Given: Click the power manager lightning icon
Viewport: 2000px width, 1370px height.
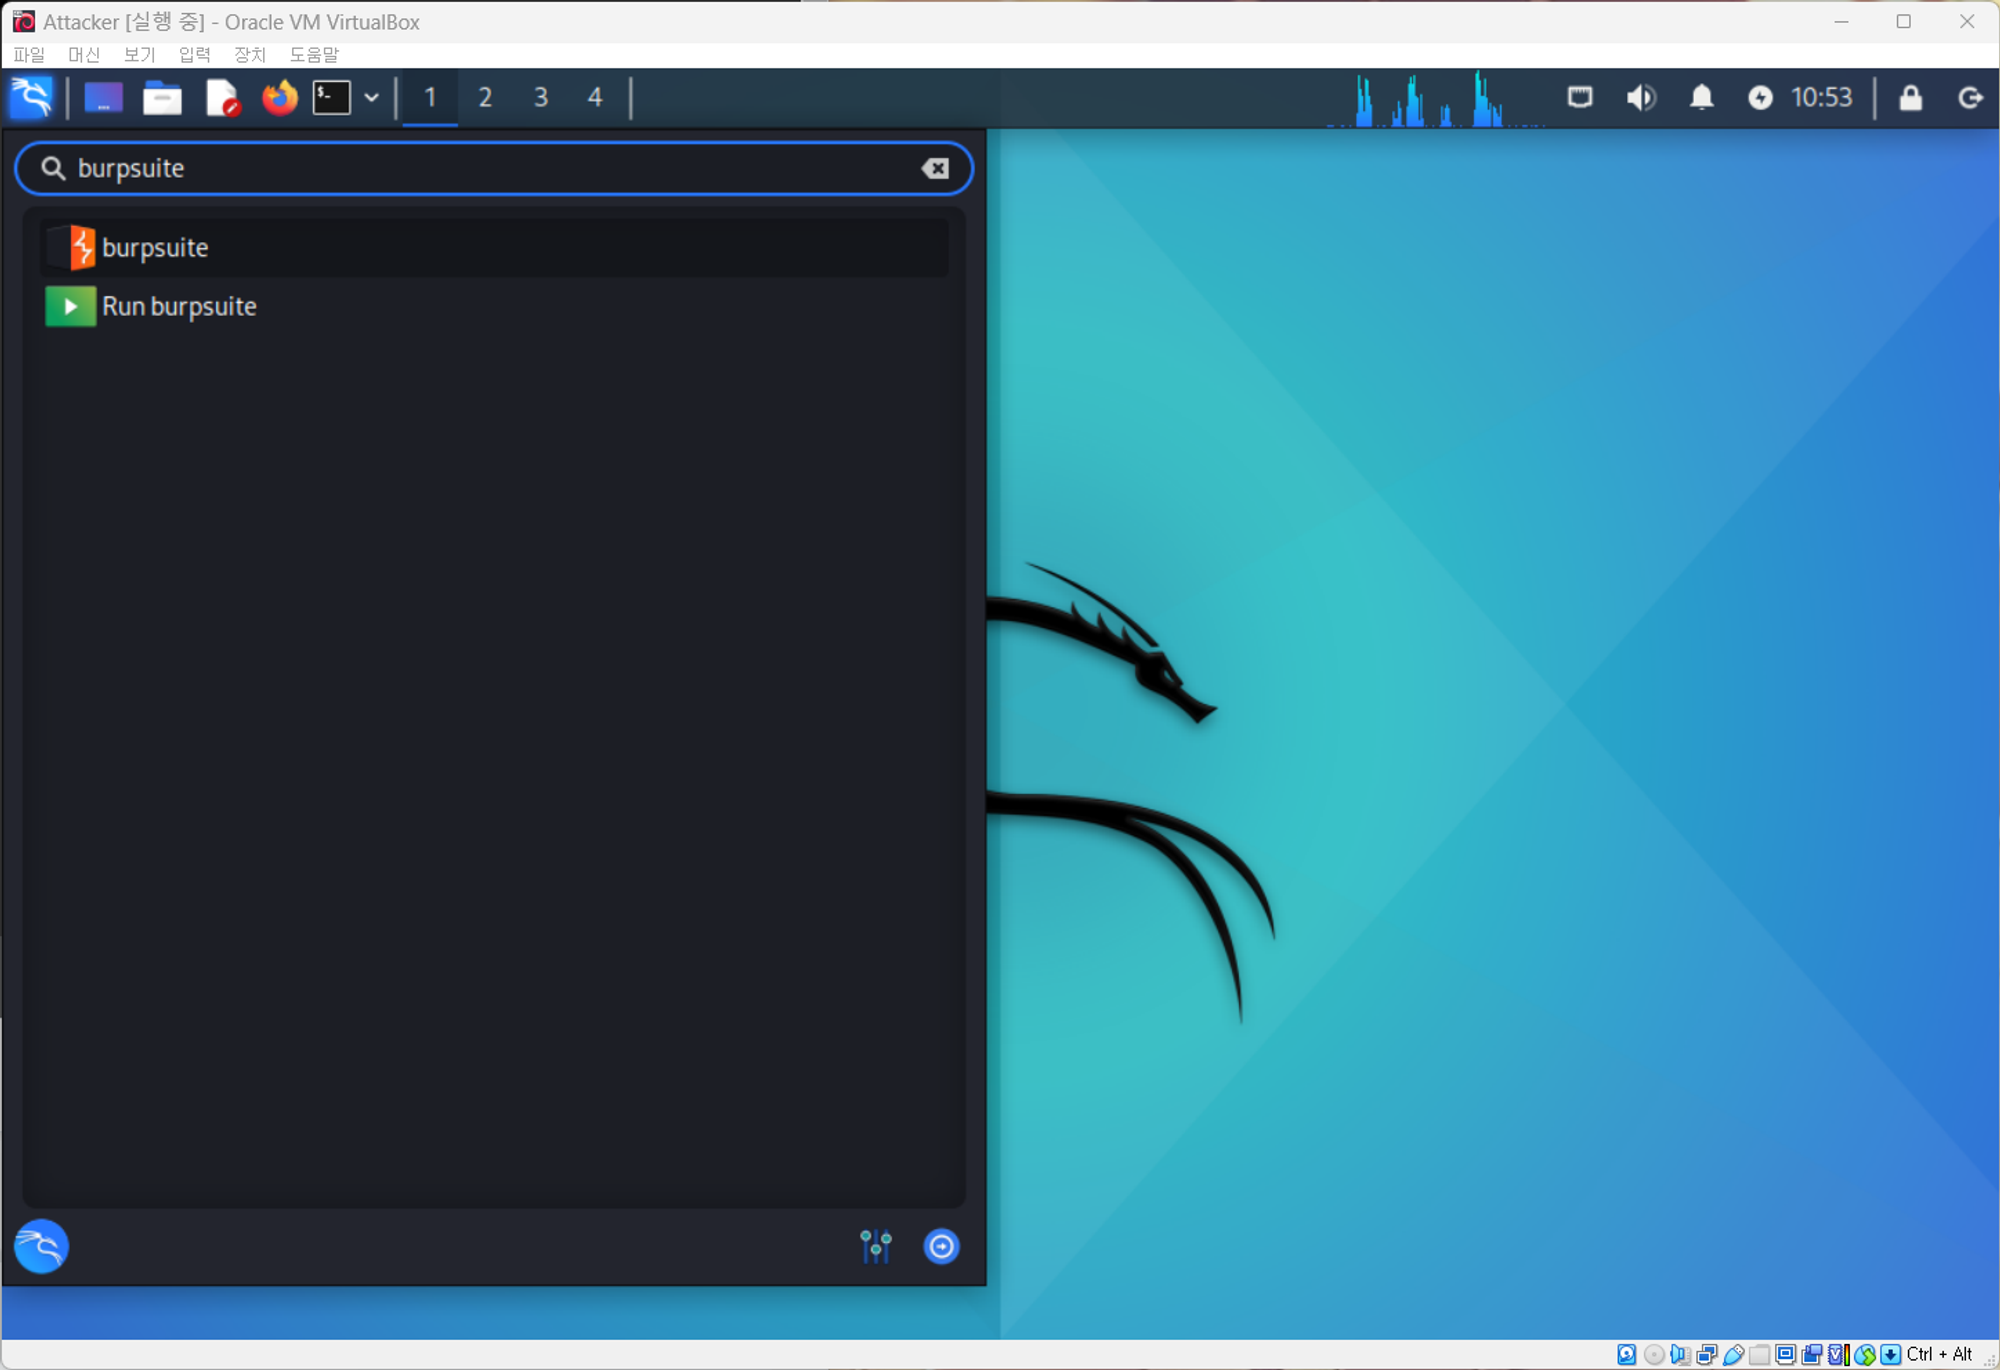Looking at the screenshot, I should tap(1760, 97).
